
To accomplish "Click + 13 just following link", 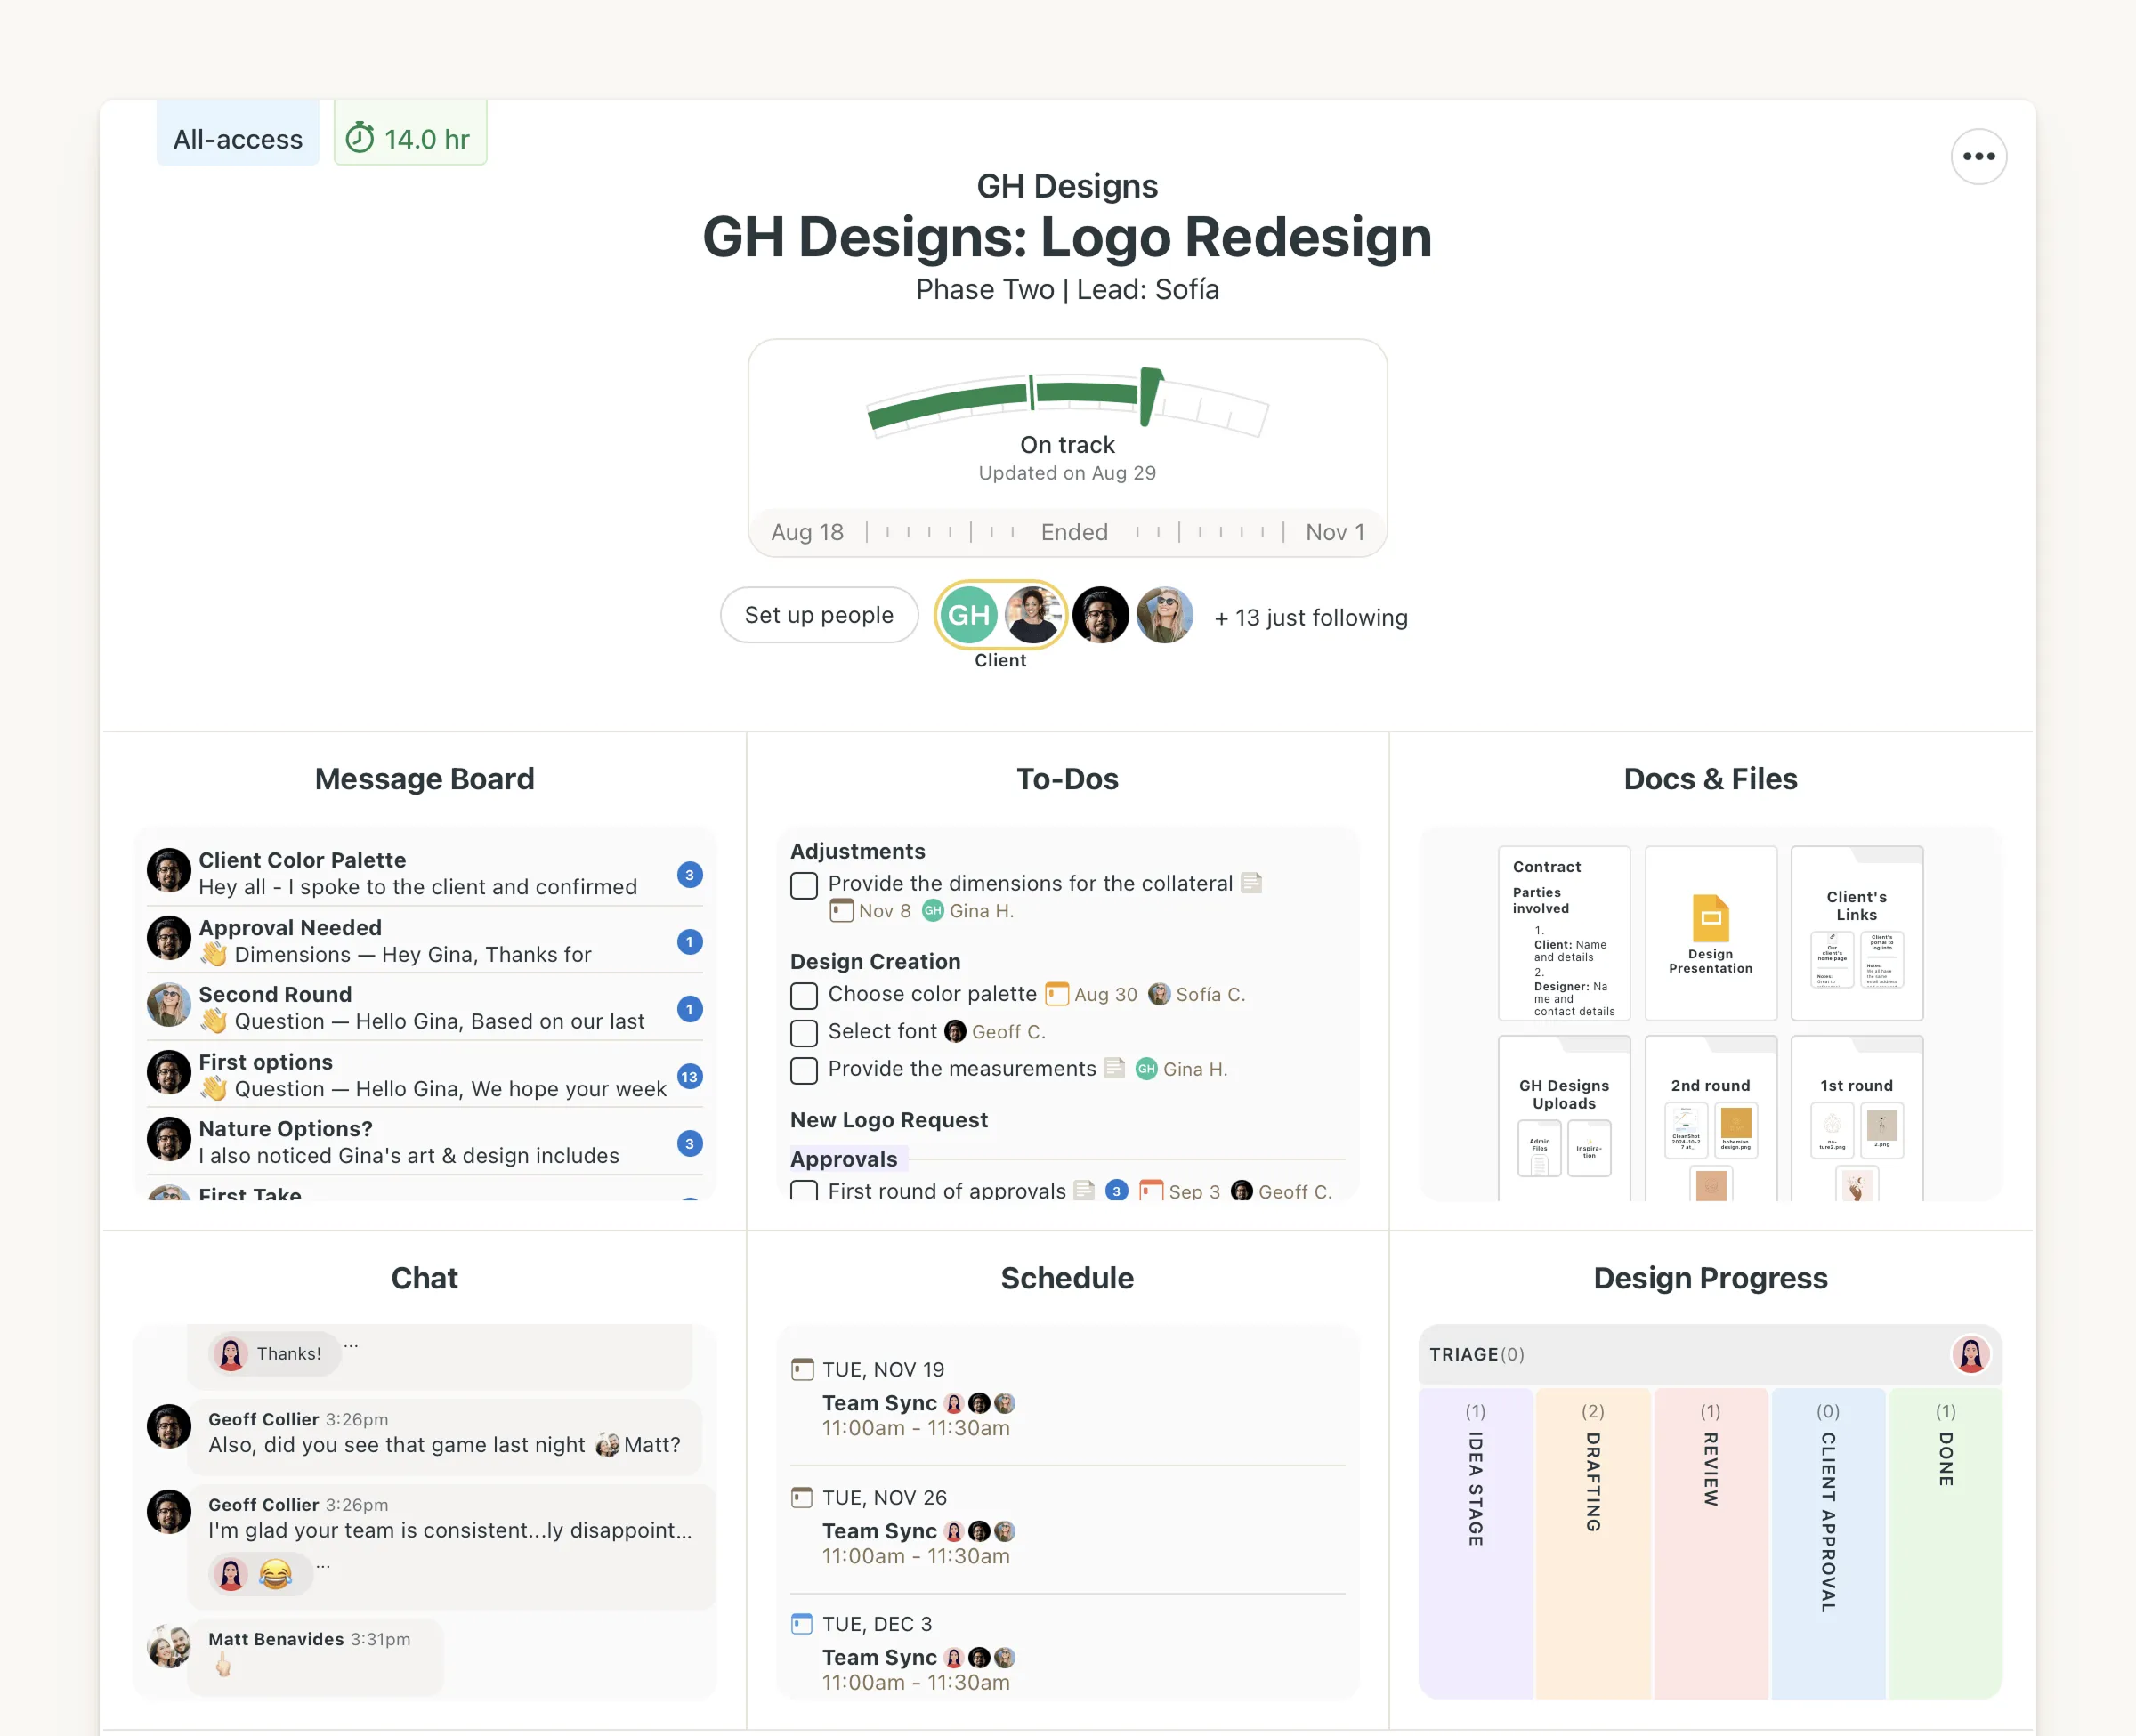I will click(1311, 617).
